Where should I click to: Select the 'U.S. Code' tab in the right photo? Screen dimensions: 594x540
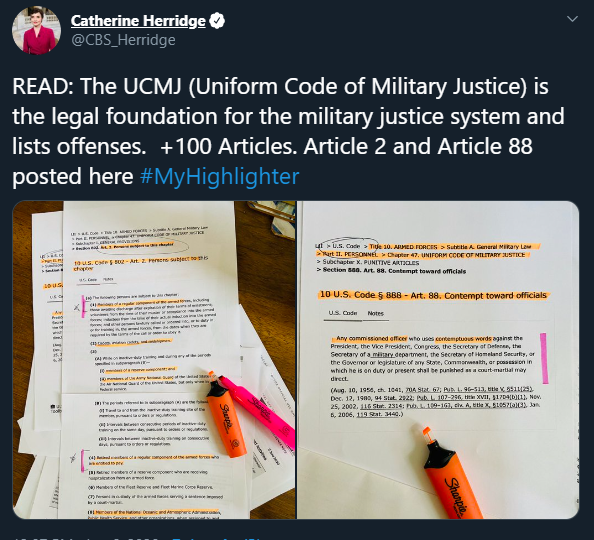(343, 313)
